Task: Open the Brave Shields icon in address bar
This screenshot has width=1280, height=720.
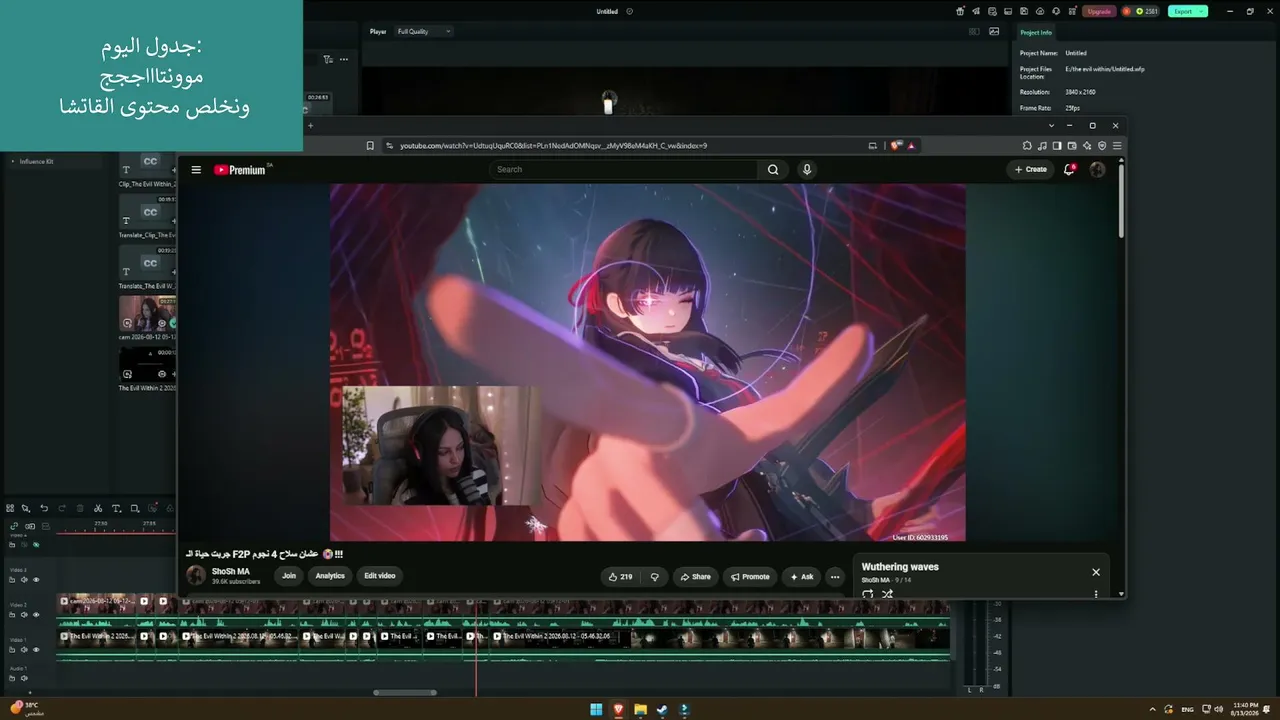Action: pyautogui.click(x=896, y=146)
